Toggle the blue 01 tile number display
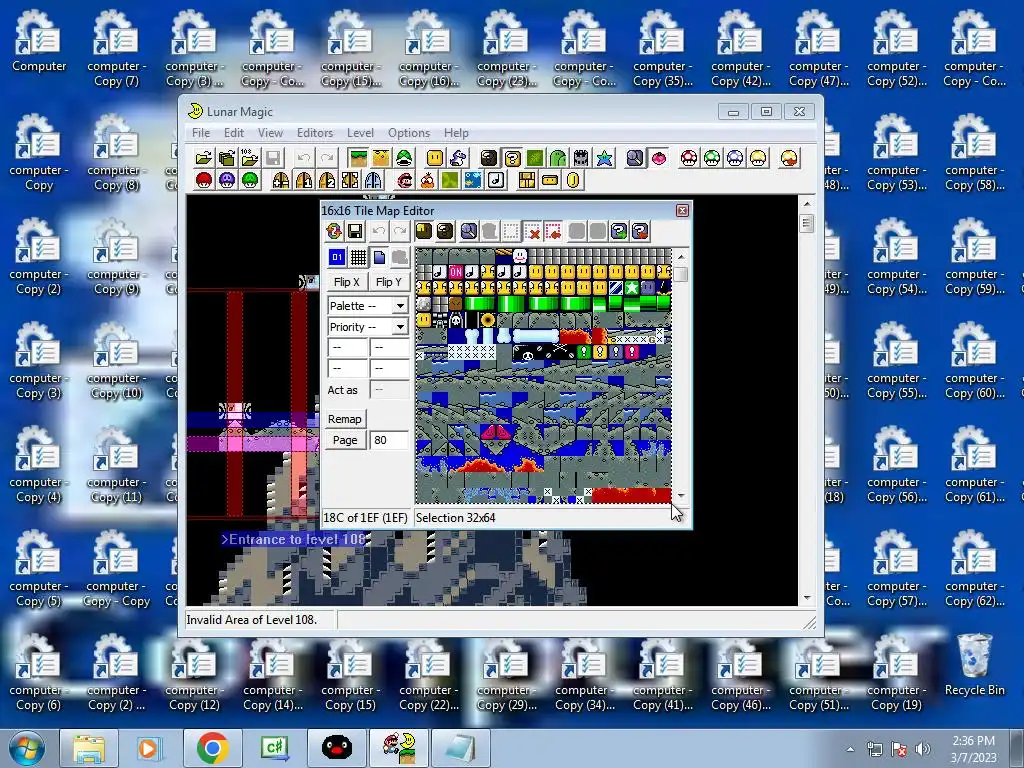The image size is (1024, 768). (x=337, y=257)
